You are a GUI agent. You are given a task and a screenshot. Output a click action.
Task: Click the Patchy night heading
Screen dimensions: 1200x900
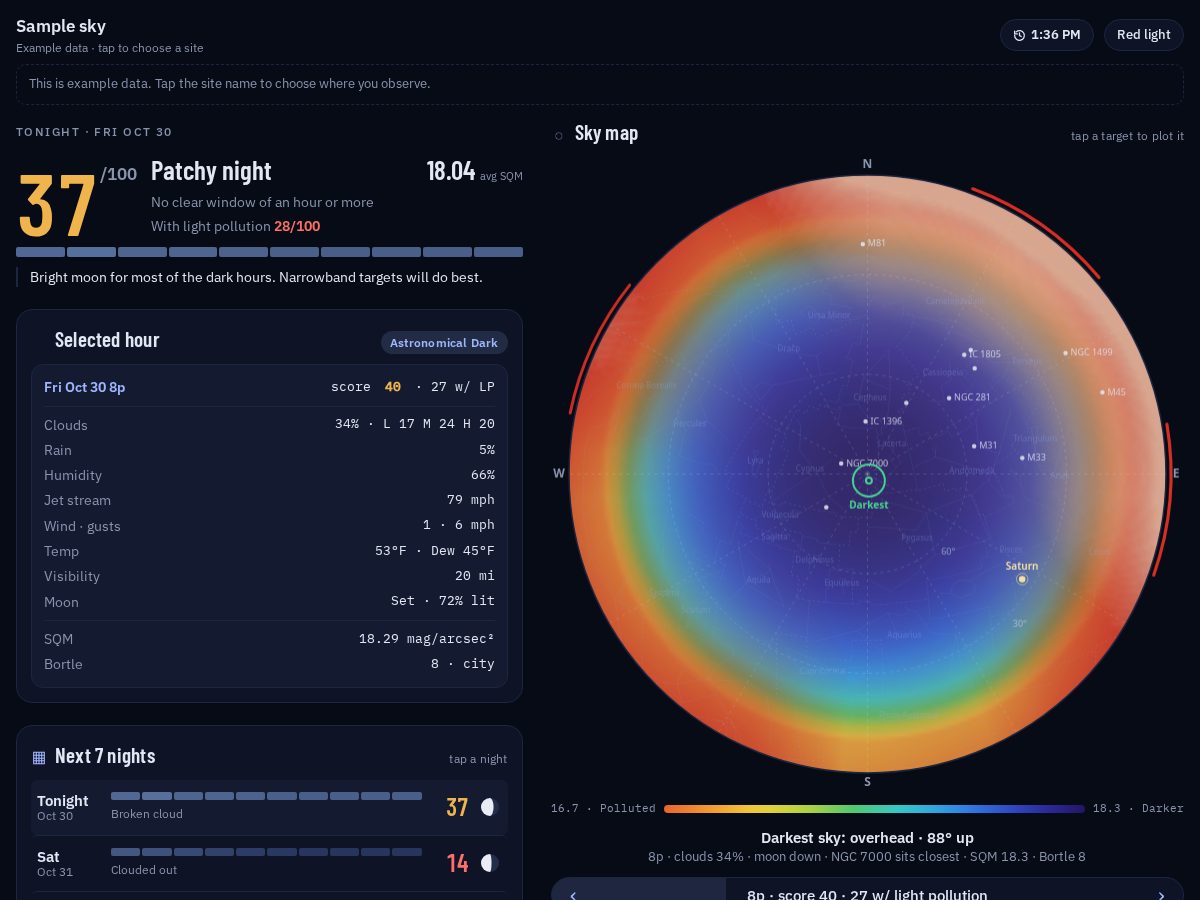click(x=211, y=171)
